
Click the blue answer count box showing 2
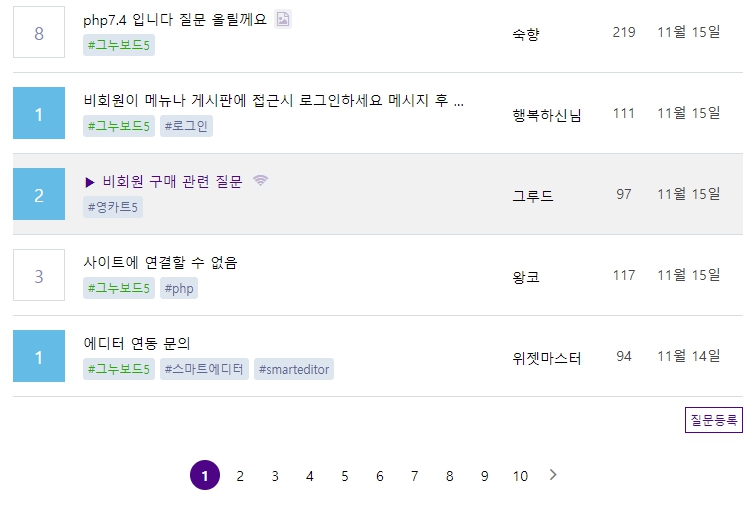tap(39, 194)
